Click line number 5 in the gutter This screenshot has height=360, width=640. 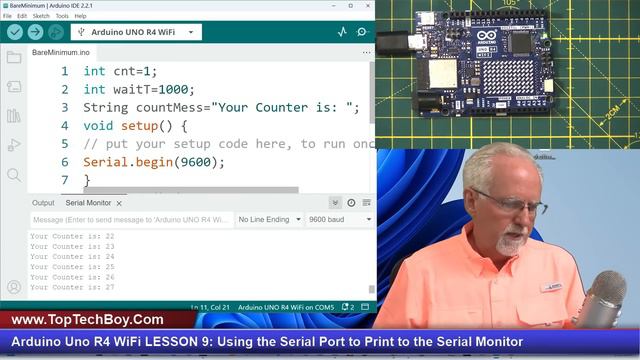(x=65, y=144)
